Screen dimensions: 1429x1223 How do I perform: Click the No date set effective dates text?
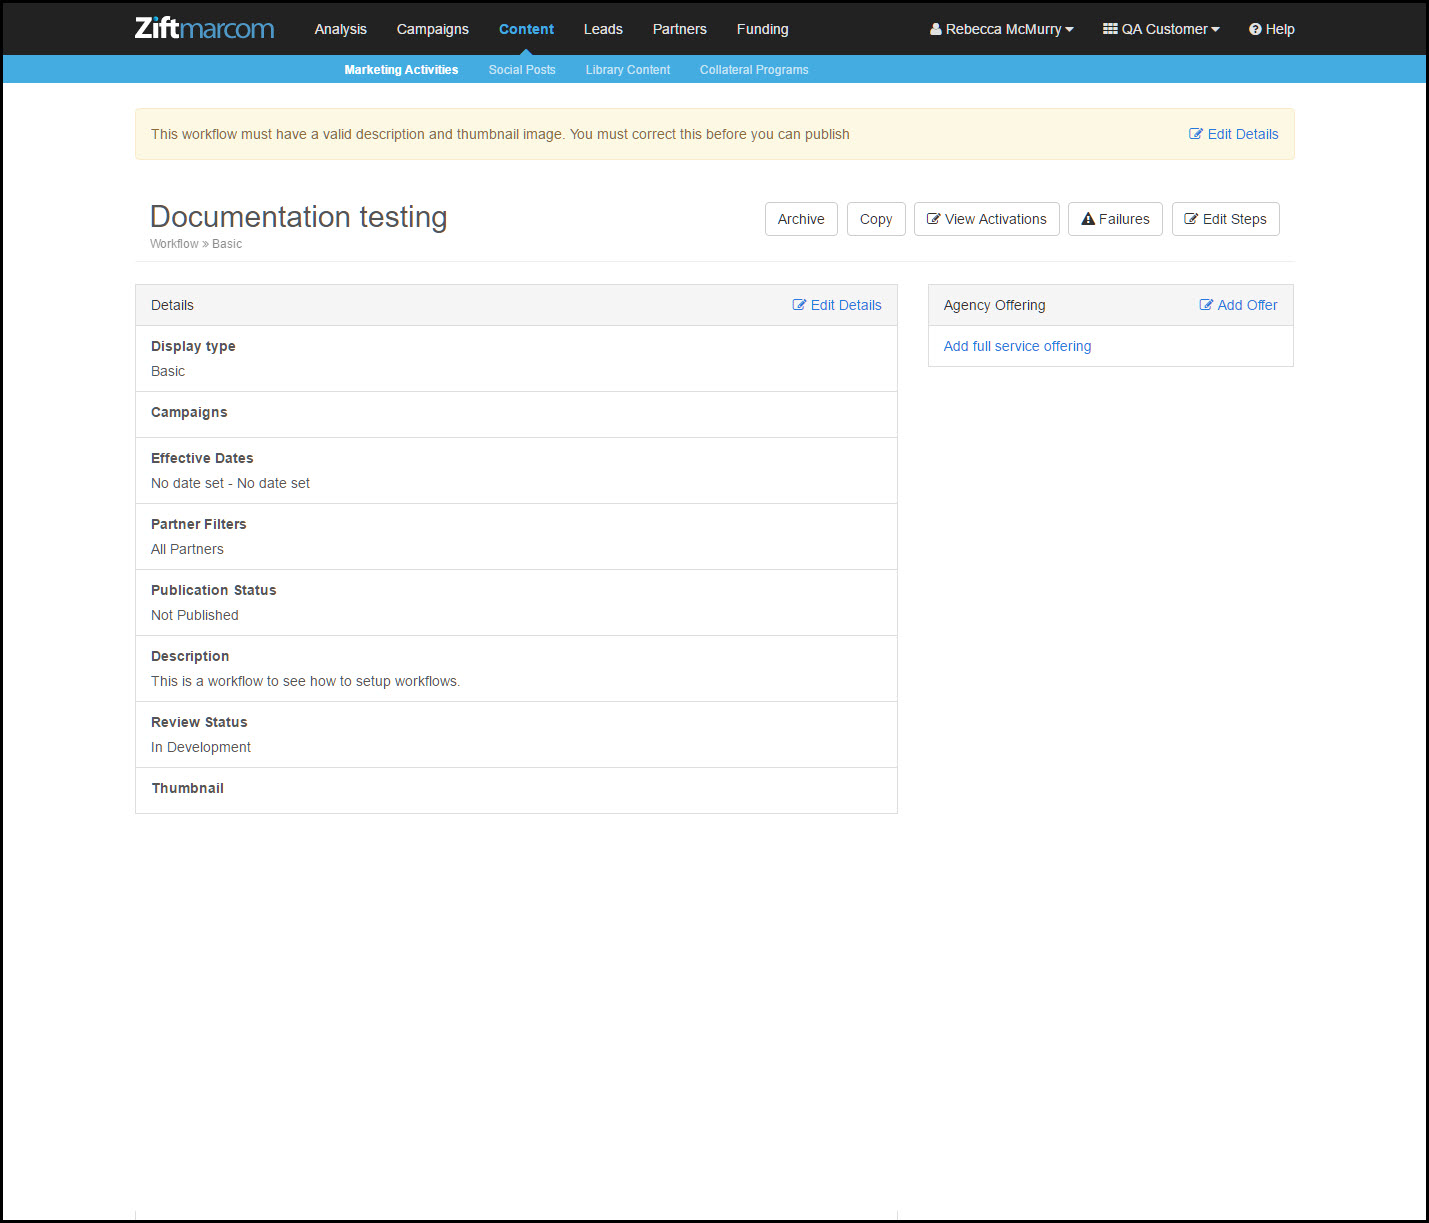(230, 483)
